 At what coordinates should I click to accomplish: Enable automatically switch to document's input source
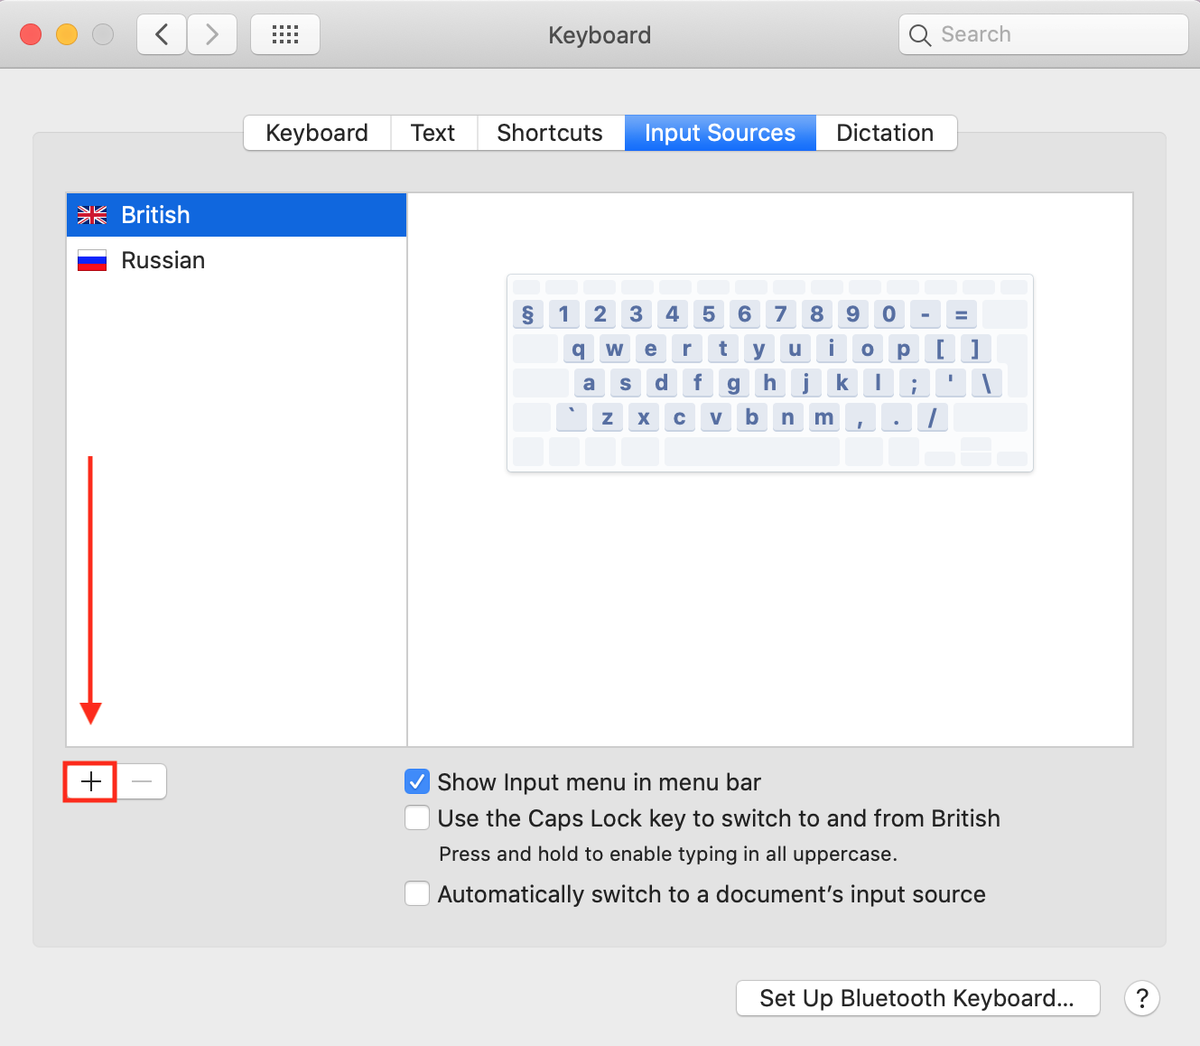point(417,893)
